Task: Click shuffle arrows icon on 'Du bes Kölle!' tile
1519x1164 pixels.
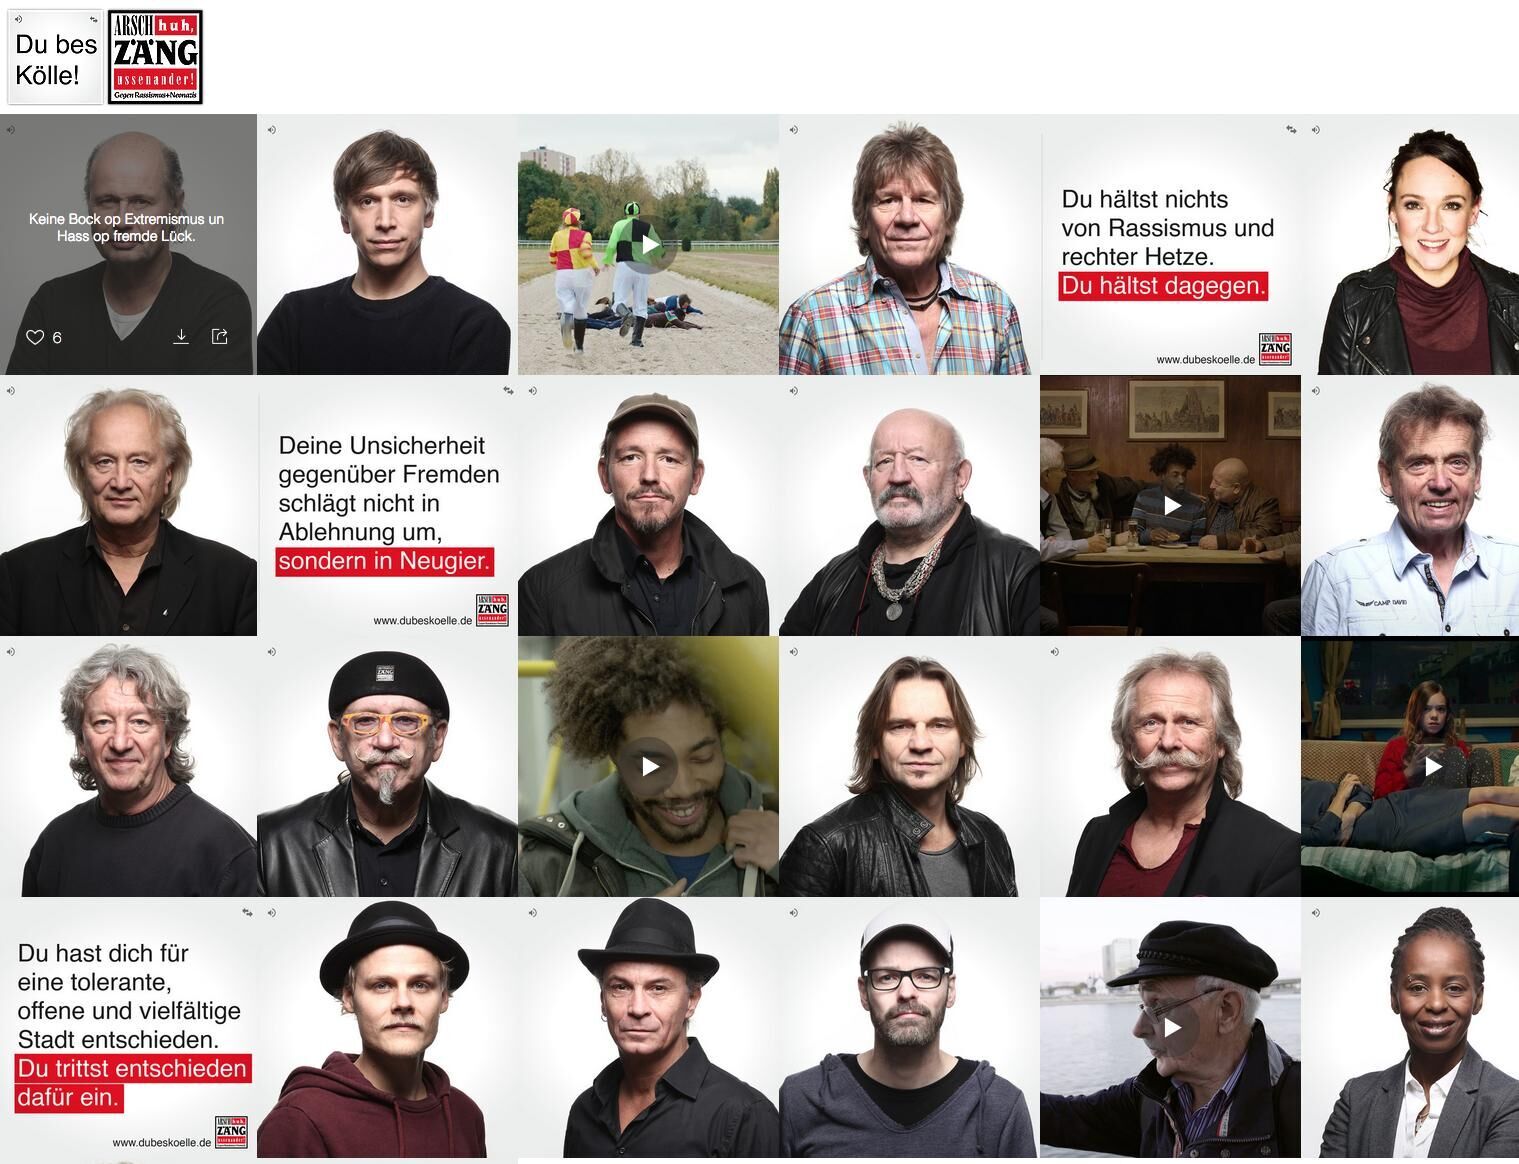Action: click(x=93, y=19)
